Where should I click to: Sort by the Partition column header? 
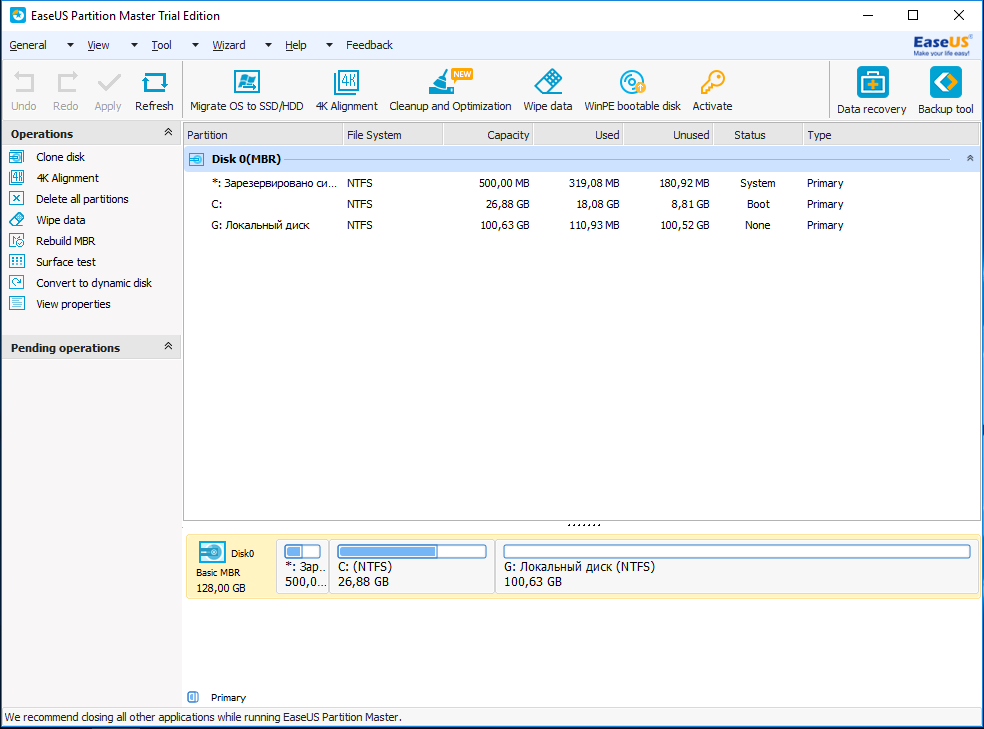point(263,135)
